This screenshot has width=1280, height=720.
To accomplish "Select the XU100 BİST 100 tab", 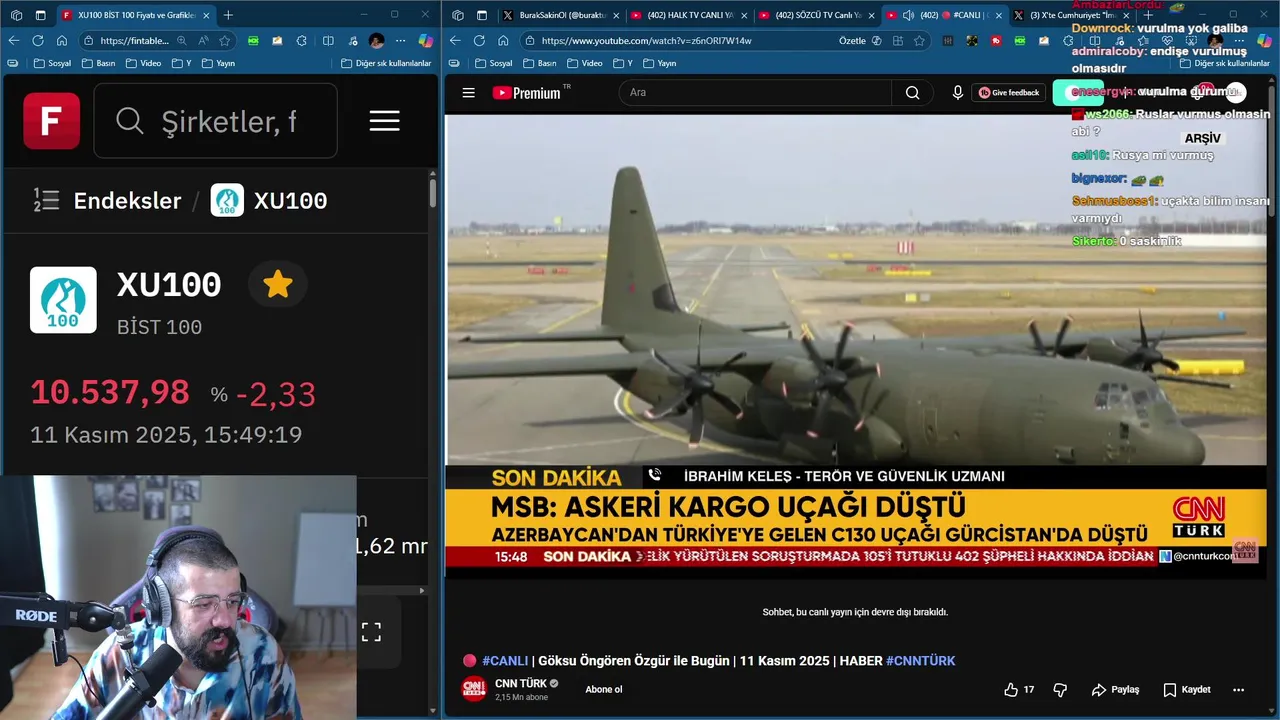I will pyautogui.click(x=136, y=15).
